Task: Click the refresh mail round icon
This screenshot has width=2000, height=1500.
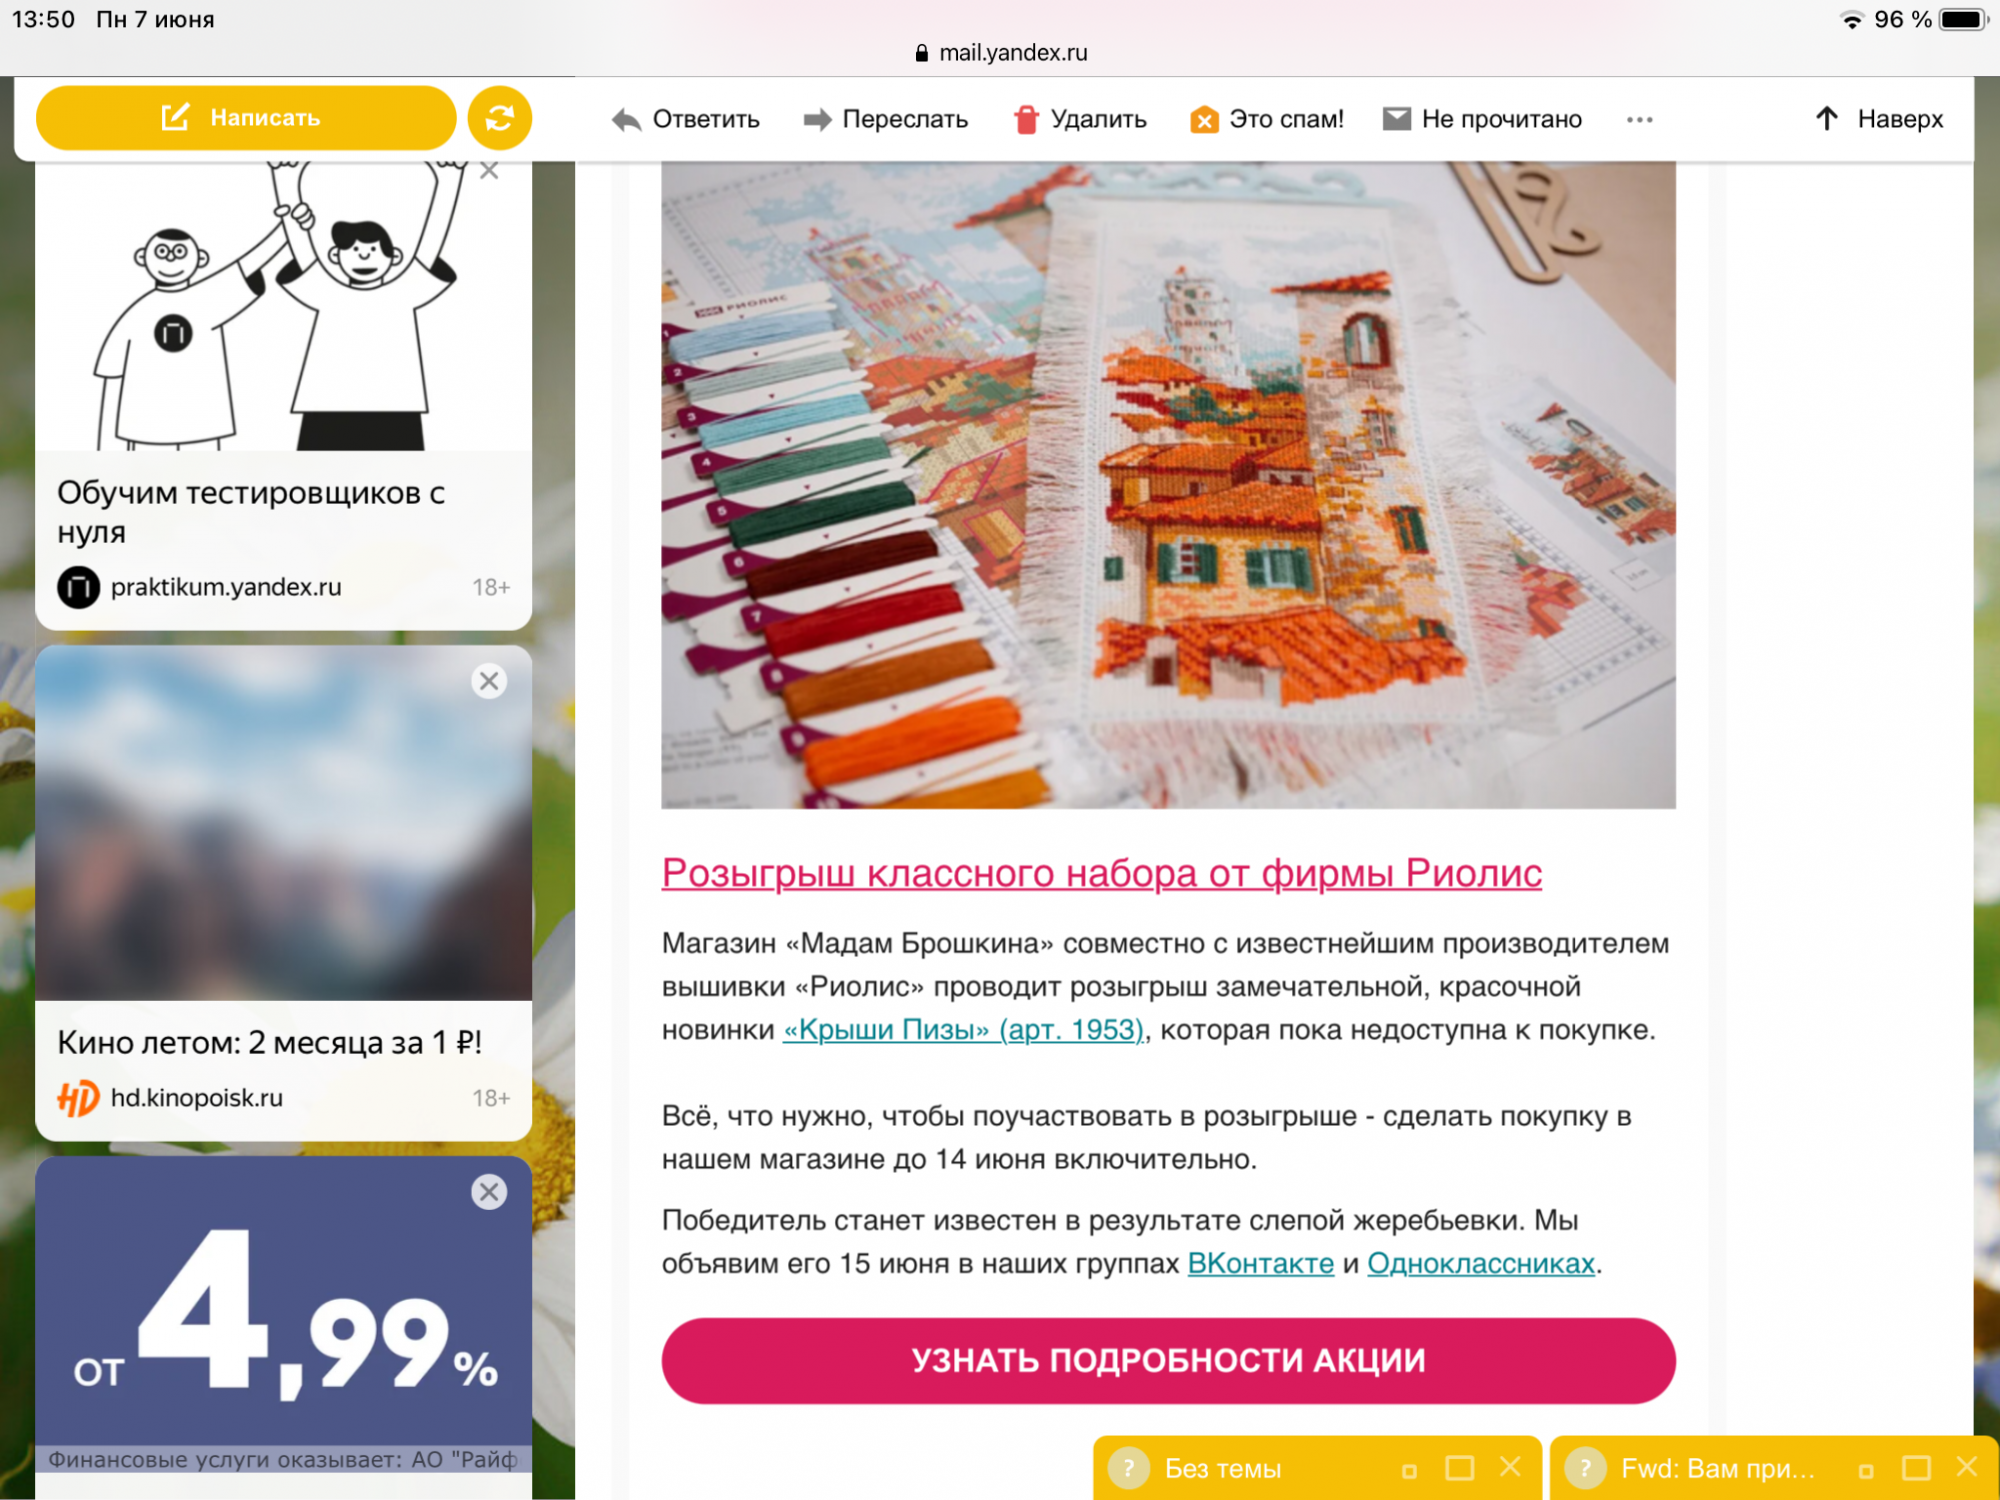Action: tap(500, 118)
